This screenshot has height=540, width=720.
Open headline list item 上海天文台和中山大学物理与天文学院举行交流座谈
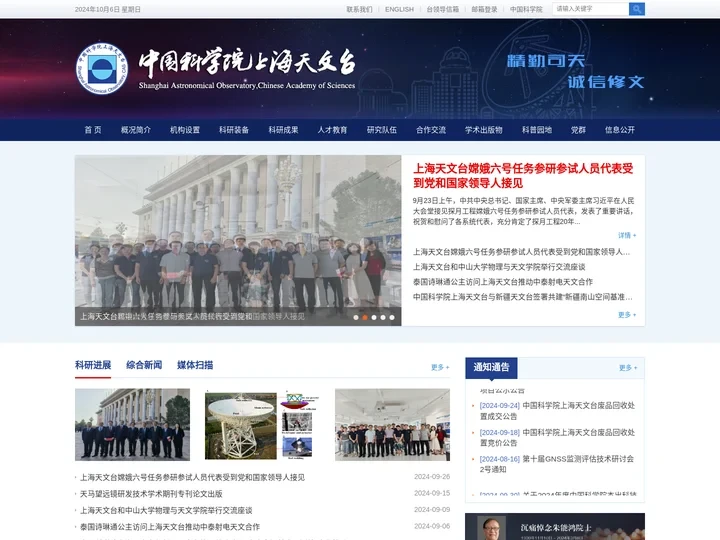499,267
